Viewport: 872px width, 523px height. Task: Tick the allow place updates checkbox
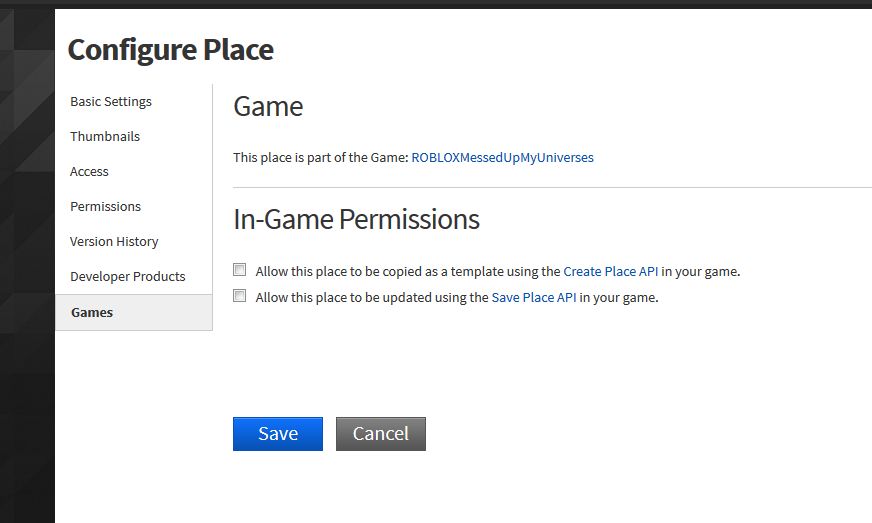(240, 296)
